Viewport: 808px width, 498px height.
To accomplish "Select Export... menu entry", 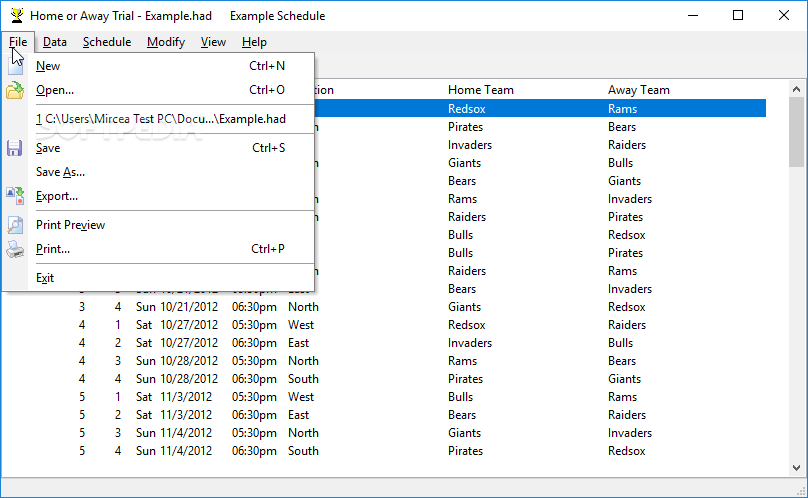I will click(x=158, y=196).
